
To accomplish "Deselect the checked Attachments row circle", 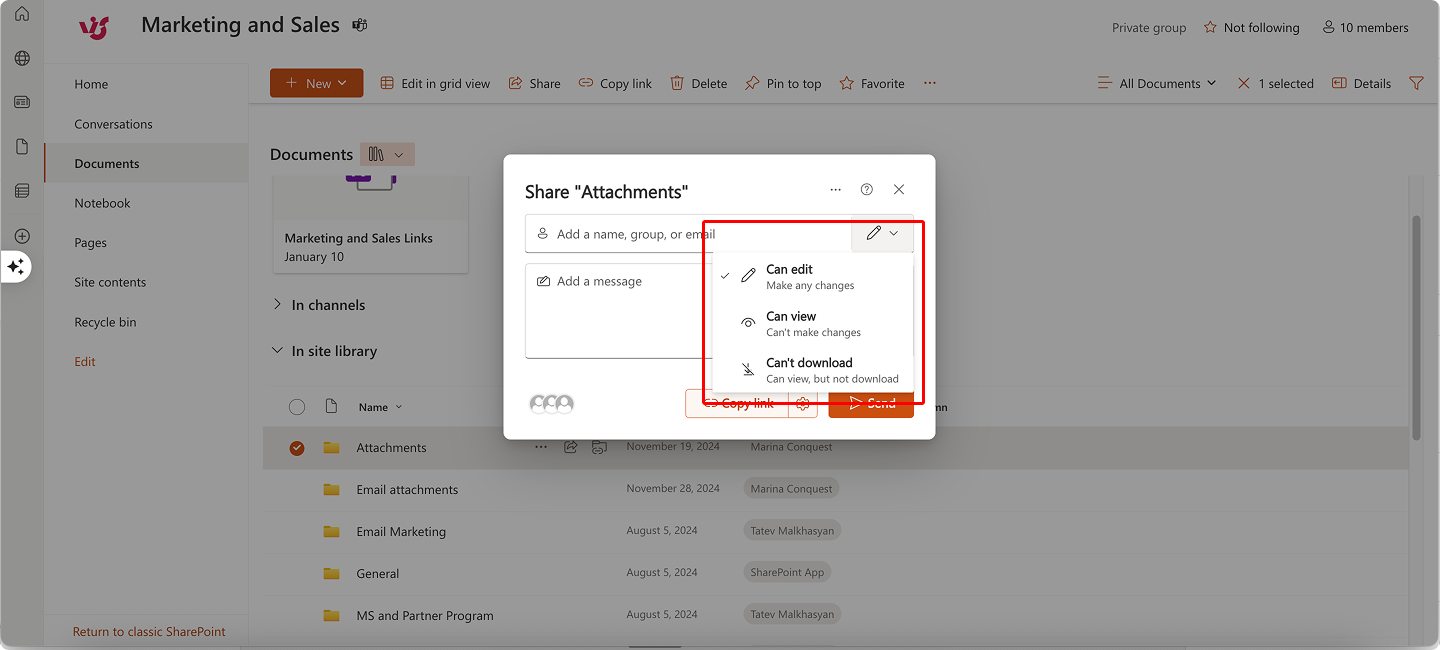I will click(x=297, y=447).
